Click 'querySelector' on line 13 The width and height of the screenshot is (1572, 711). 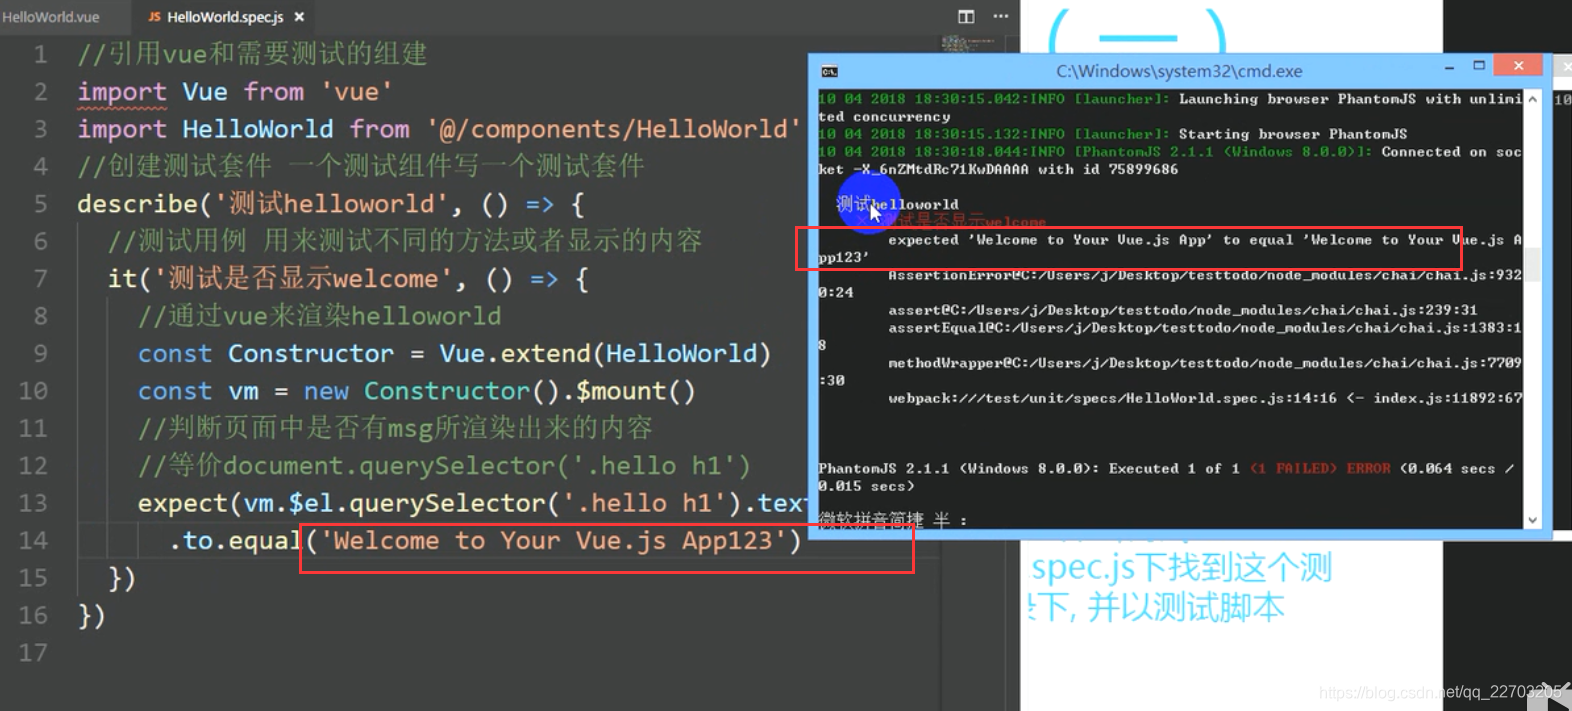point(446,503)
